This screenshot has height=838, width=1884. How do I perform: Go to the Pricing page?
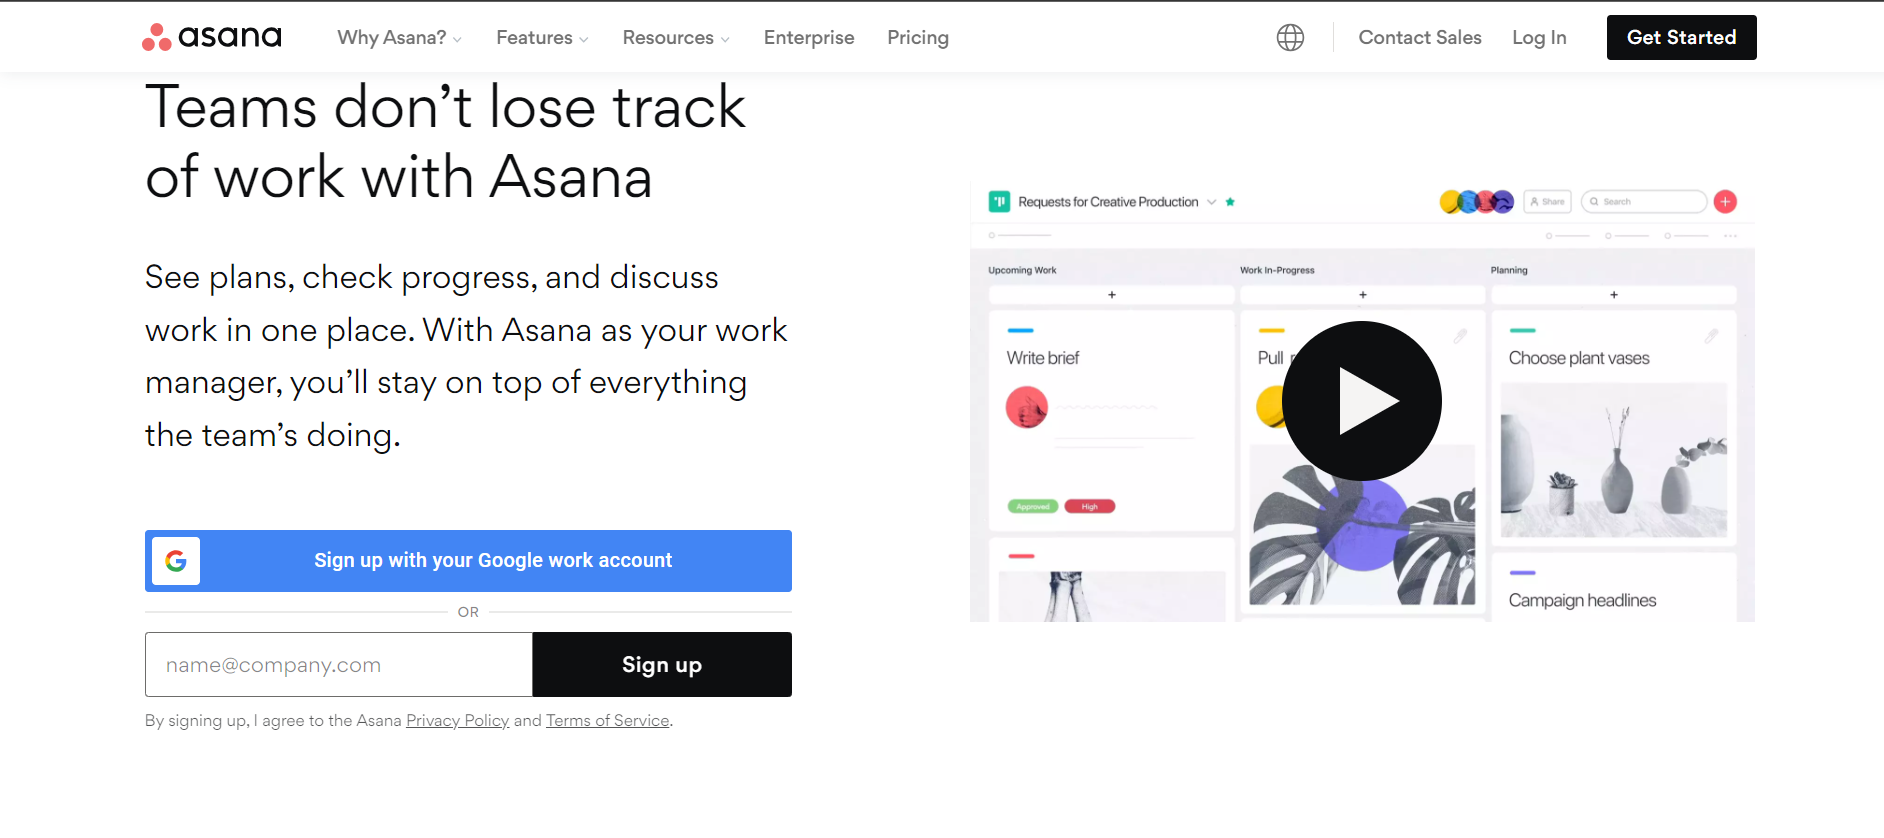918,38
